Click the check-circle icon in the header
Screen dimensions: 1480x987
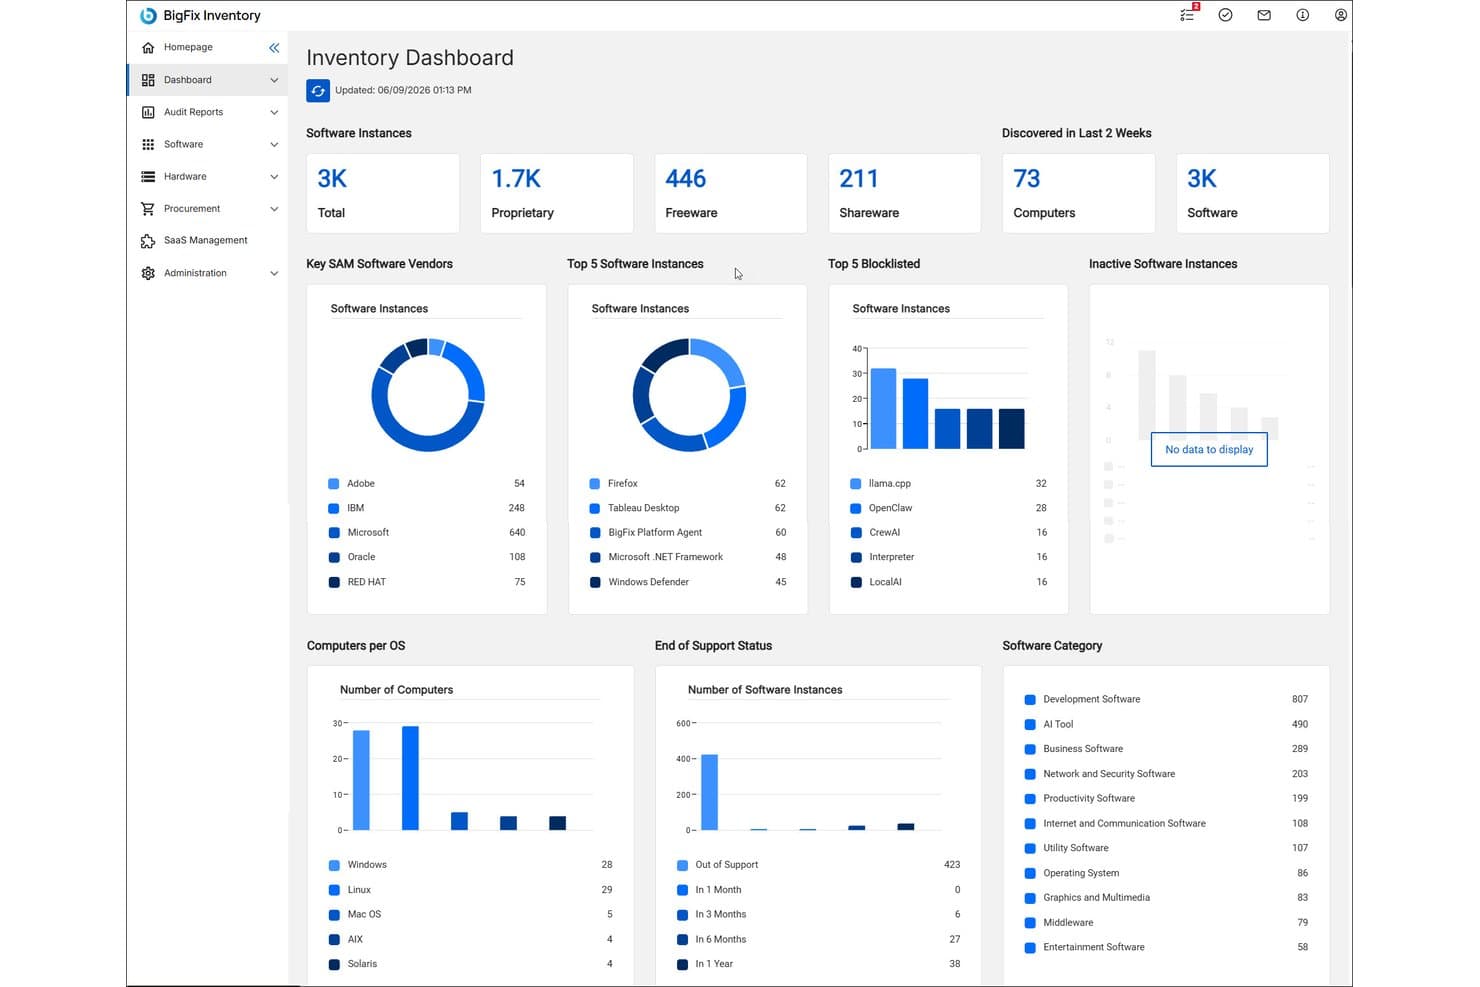point(1225,15)
